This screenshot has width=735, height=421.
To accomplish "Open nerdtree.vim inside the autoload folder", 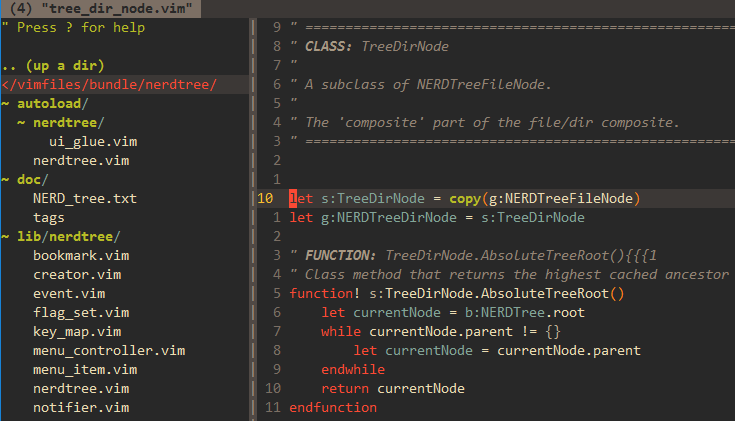I will (81, 160).
